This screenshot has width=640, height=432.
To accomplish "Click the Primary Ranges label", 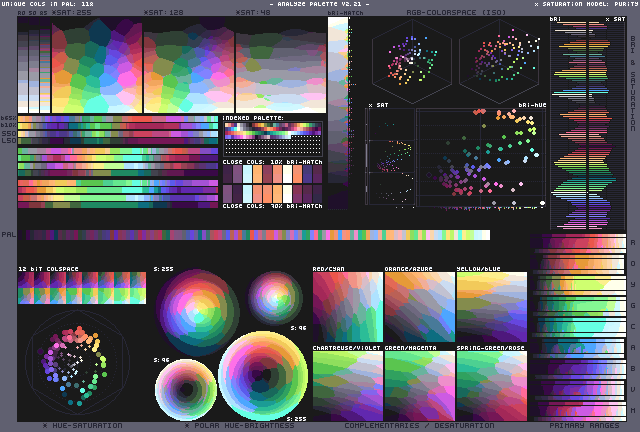I will coord(579,425).
